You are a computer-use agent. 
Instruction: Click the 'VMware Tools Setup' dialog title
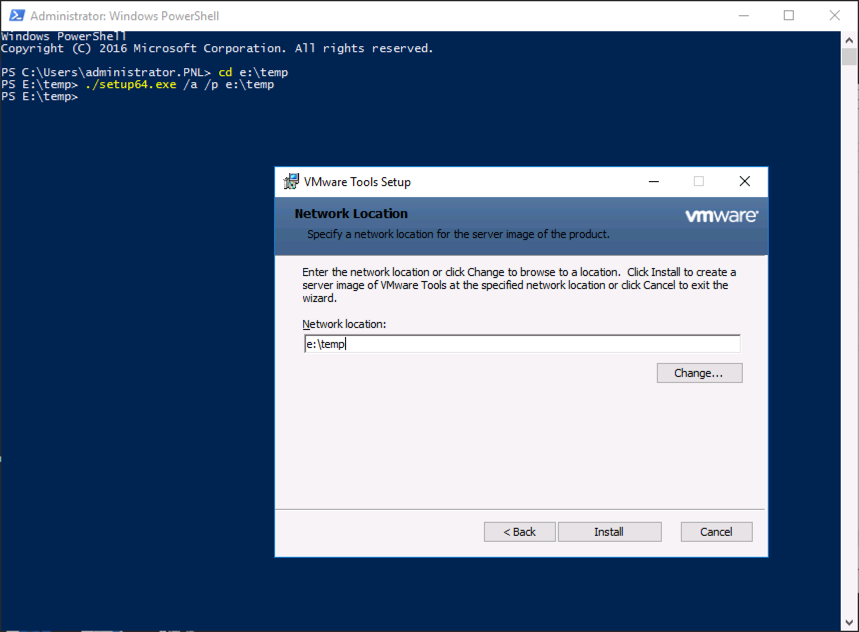357,182
